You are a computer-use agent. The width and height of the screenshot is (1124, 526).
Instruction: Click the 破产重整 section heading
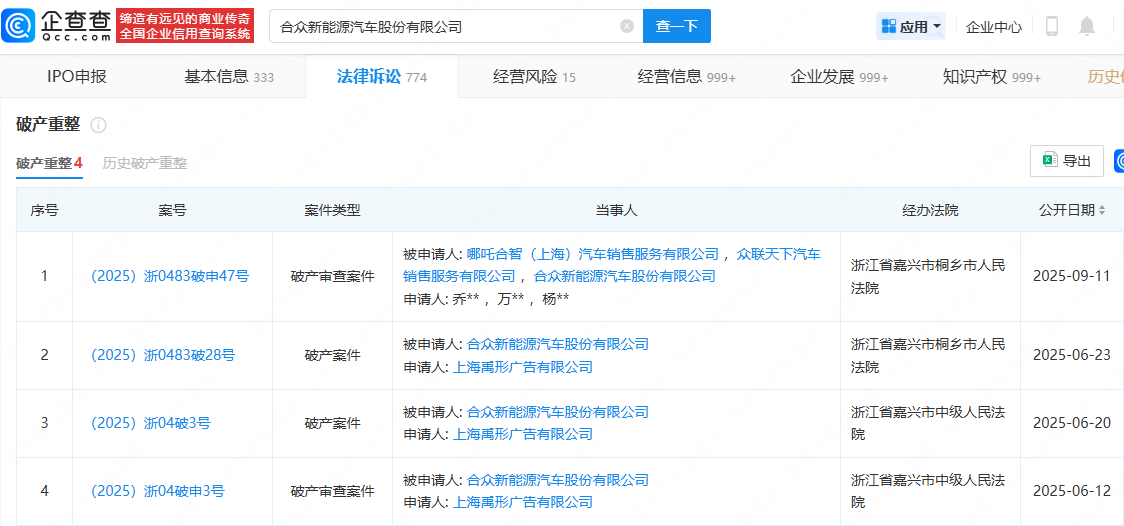pos(48,125)
